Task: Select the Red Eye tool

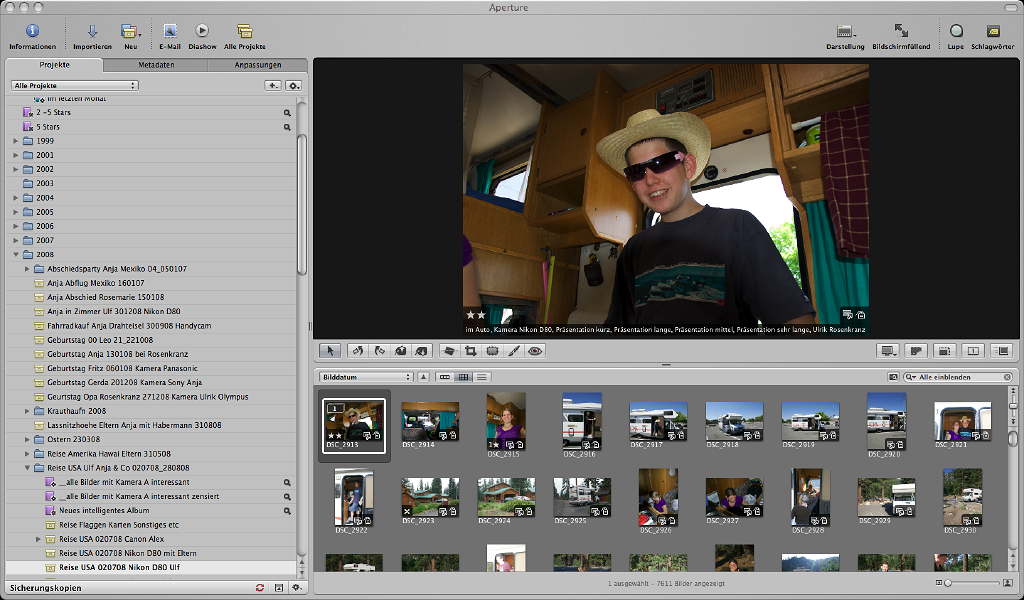Action: (x=535, y=351)
